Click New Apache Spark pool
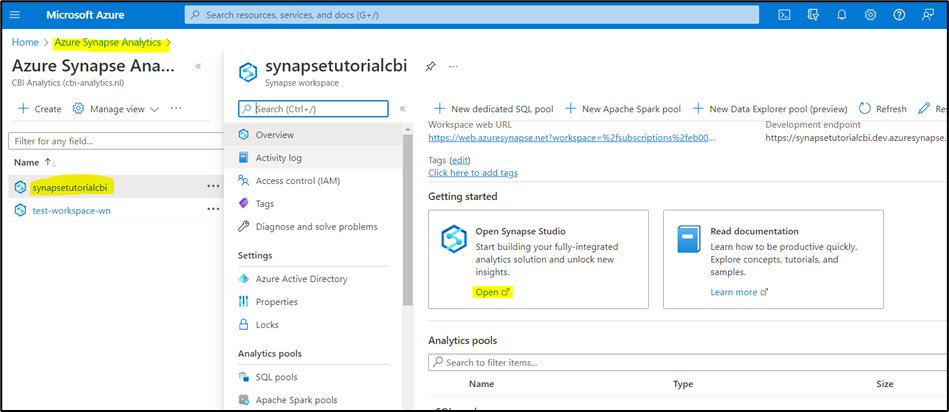The width and height of the screenshot is (949, 412). [623, 109]
